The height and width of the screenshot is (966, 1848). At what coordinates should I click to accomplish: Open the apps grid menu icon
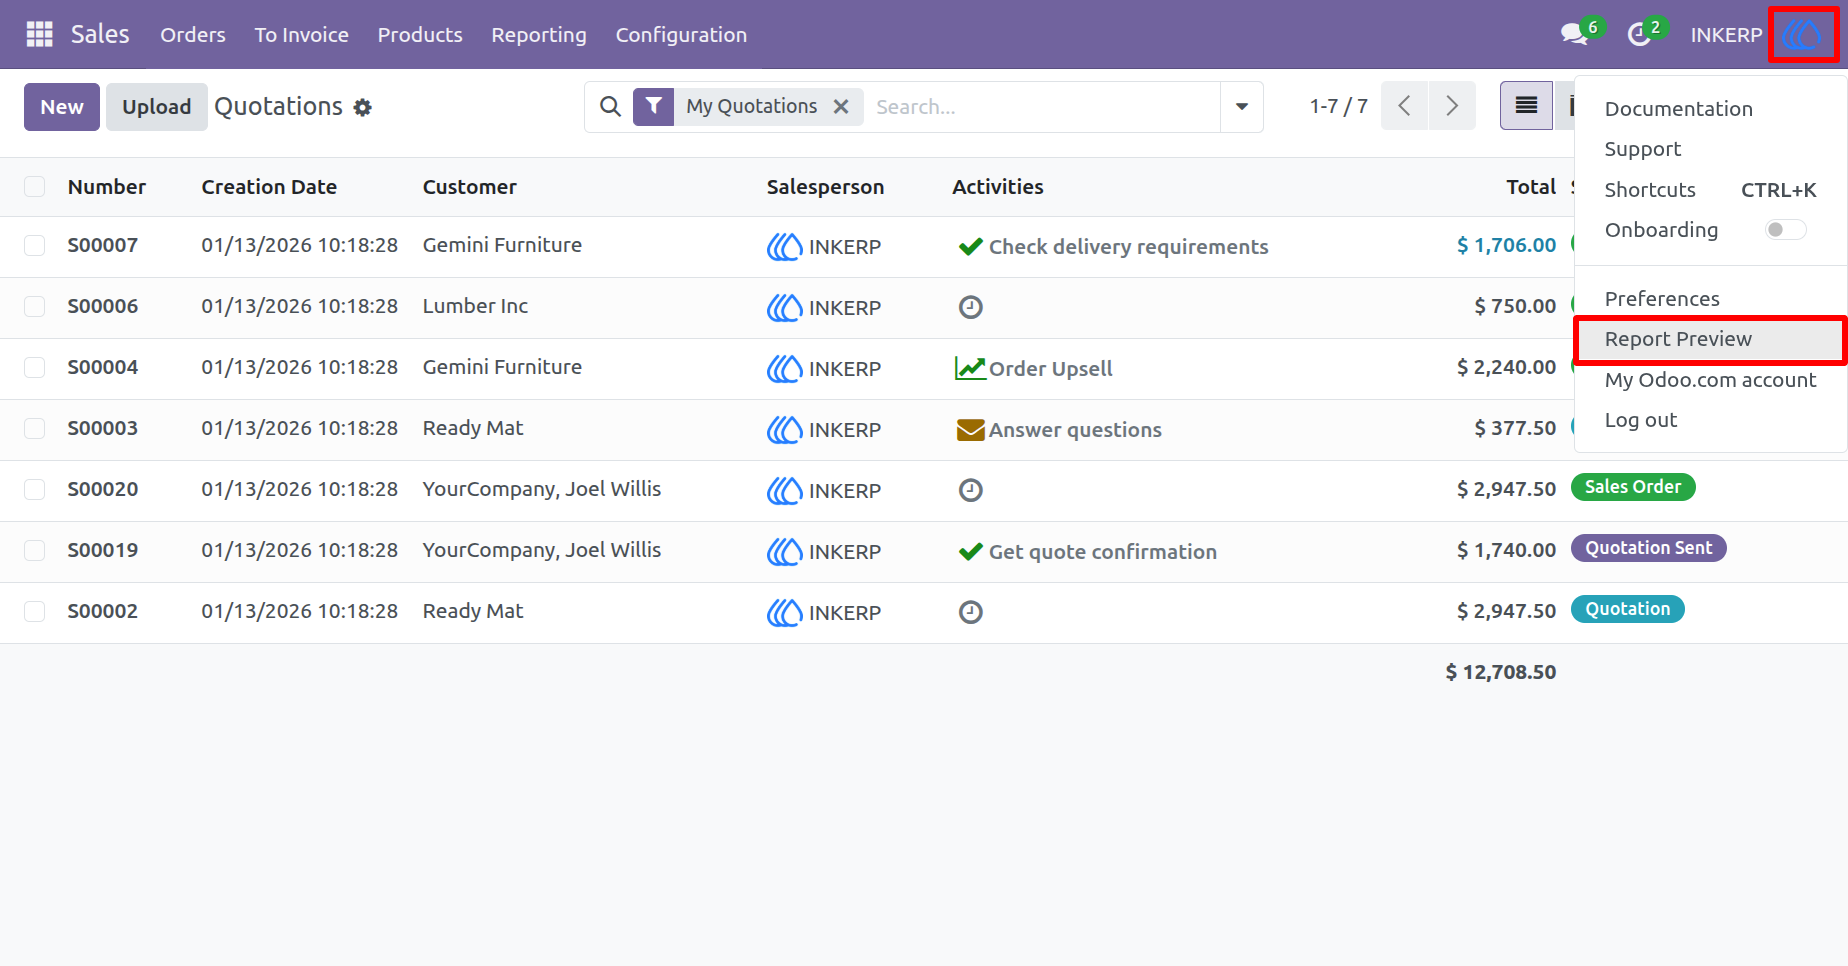[x=39, y=35]
